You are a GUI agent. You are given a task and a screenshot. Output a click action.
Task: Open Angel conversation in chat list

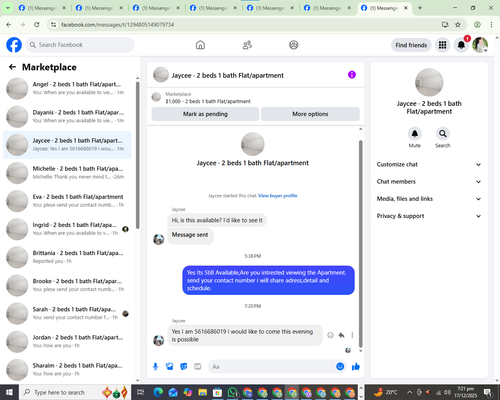[67, 89]
